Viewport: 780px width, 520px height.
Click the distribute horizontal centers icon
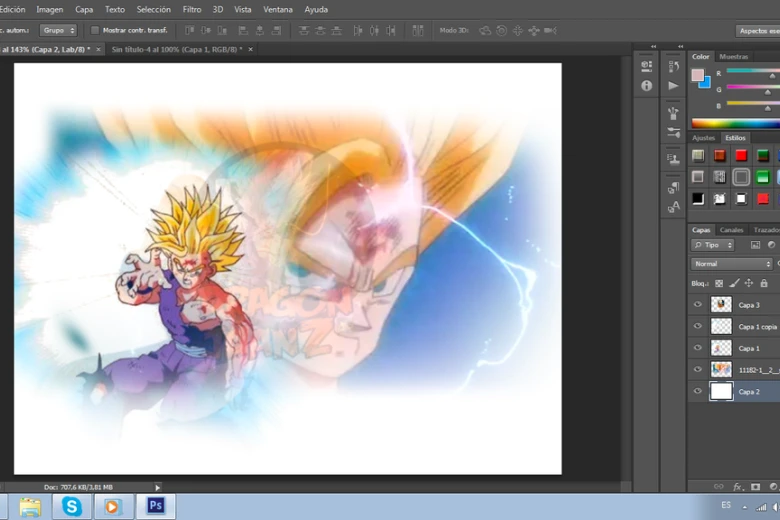click(x=374, y=30)
